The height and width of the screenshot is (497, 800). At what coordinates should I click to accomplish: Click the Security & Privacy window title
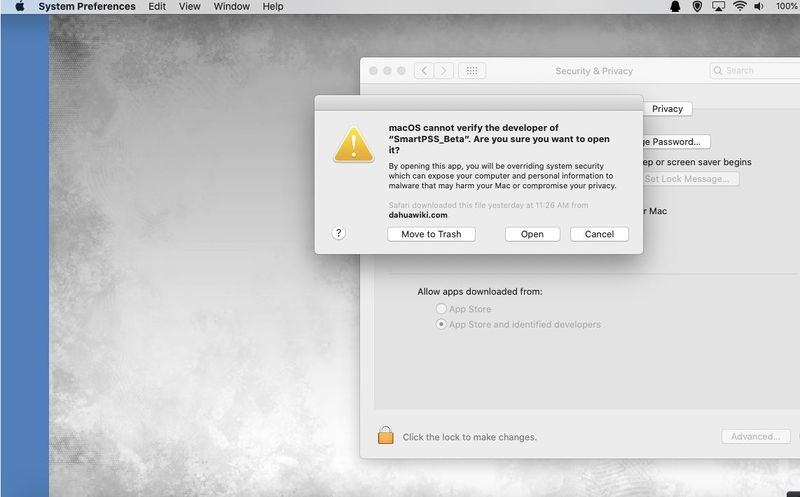(594, 71)
